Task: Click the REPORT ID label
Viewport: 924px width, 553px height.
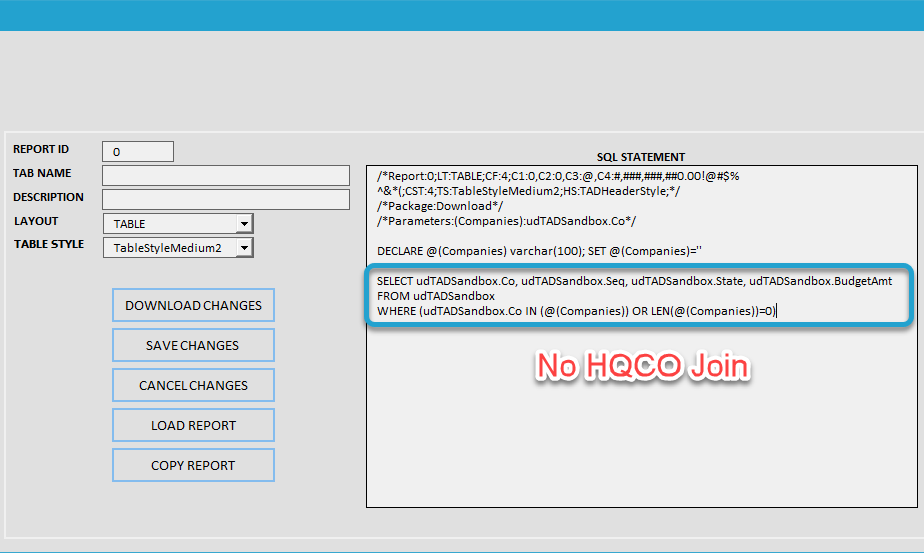Action: [41, 149]
